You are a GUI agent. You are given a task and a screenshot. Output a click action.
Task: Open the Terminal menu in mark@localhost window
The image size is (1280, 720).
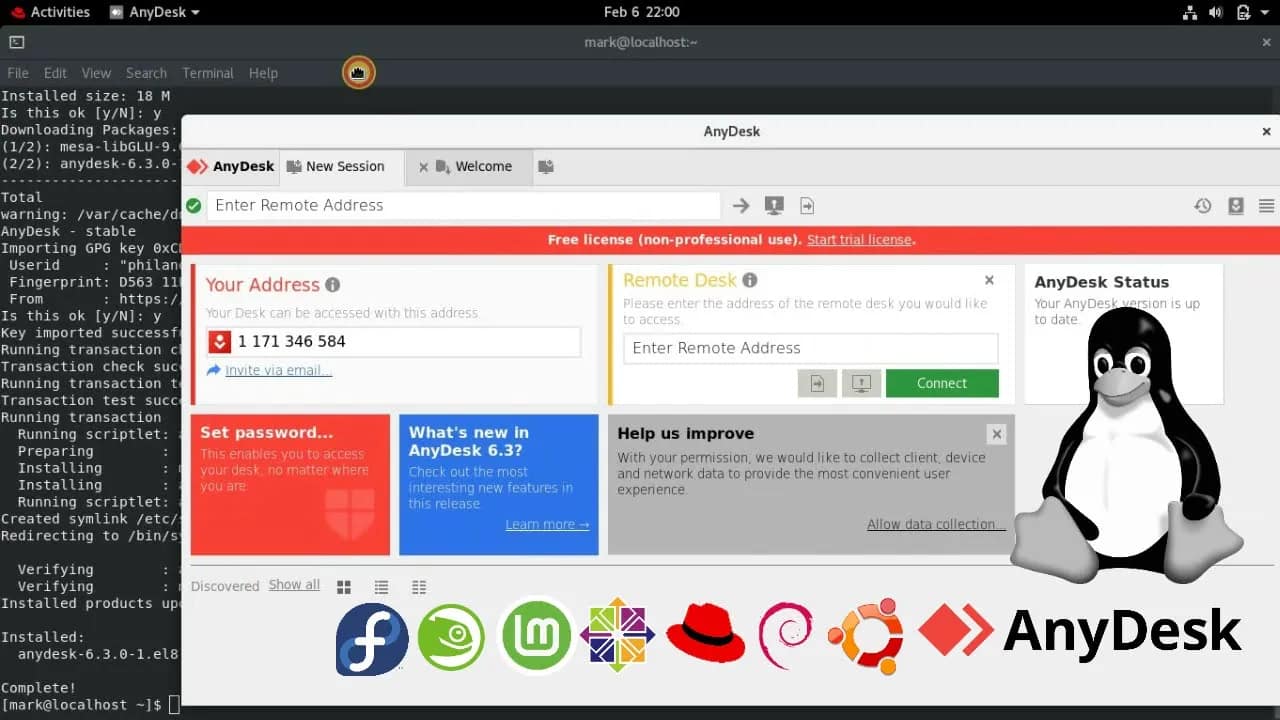[x=208, y=72]
